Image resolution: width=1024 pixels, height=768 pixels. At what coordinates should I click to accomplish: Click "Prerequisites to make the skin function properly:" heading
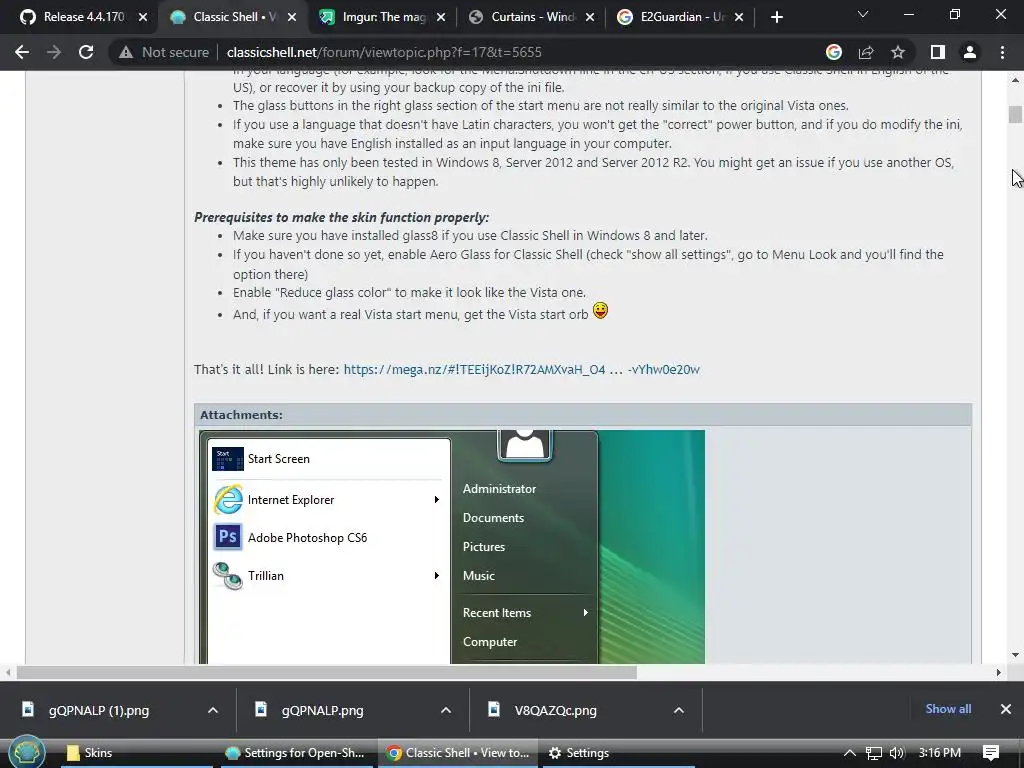[x=341, y=217]
